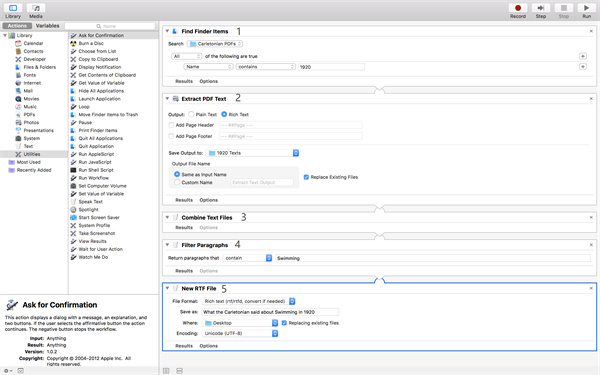The image size is (600, 375).
Task: Select System category in Library
Action: pyautogui.click(x=31, y=139)
